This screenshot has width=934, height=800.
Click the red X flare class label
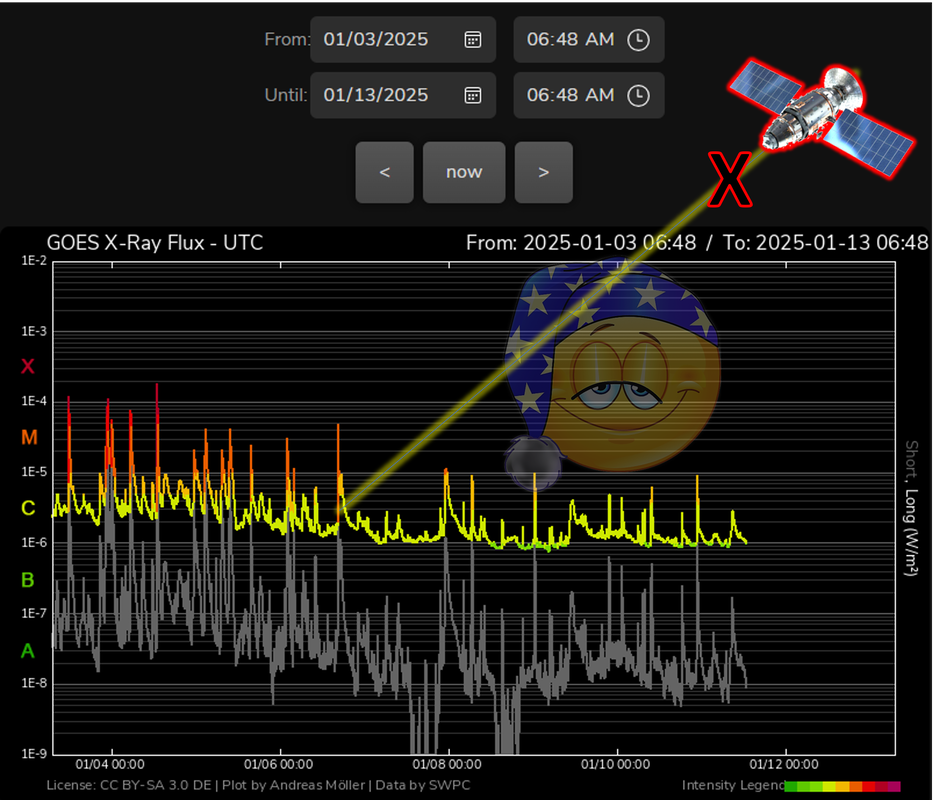click(27, 366)
